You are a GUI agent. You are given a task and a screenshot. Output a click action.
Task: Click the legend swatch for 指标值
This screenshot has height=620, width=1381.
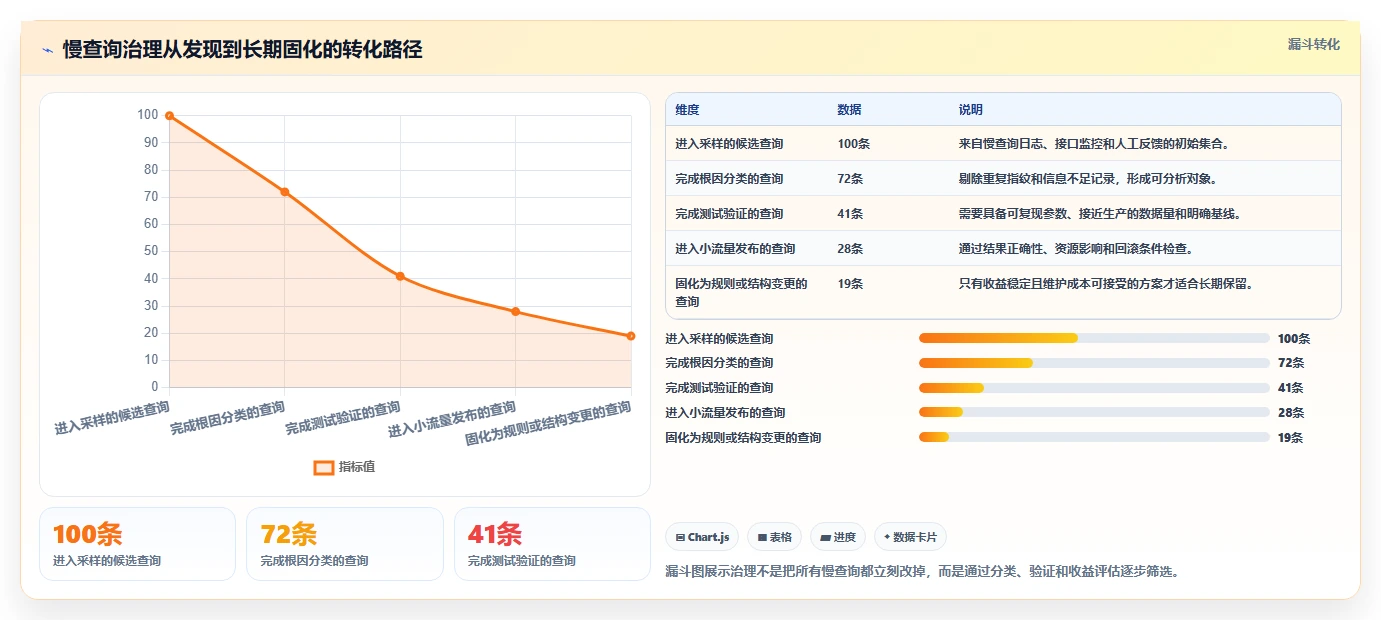324,467
